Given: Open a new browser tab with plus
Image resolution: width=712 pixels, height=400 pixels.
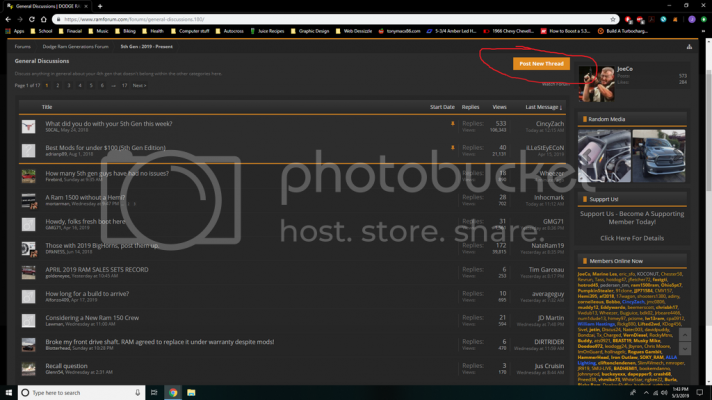Looking at the screenshot, I should [100, 6].
